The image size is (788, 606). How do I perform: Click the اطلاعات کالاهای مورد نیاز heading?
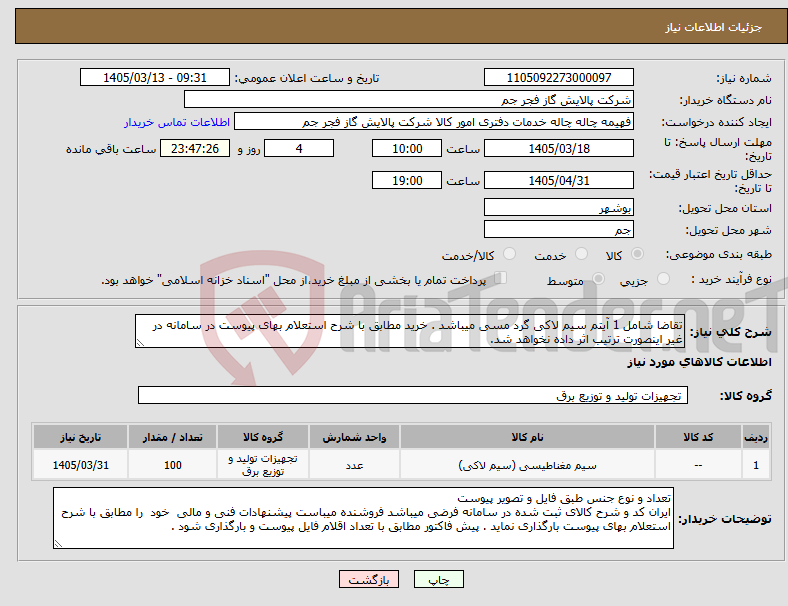coord(699,362)
